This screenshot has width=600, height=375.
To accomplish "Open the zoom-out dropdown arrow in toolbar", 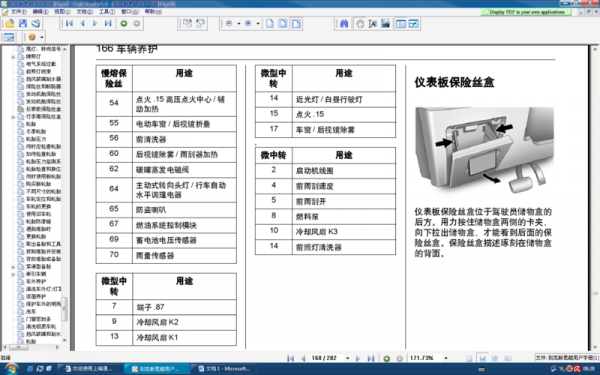I will point(239,24).
